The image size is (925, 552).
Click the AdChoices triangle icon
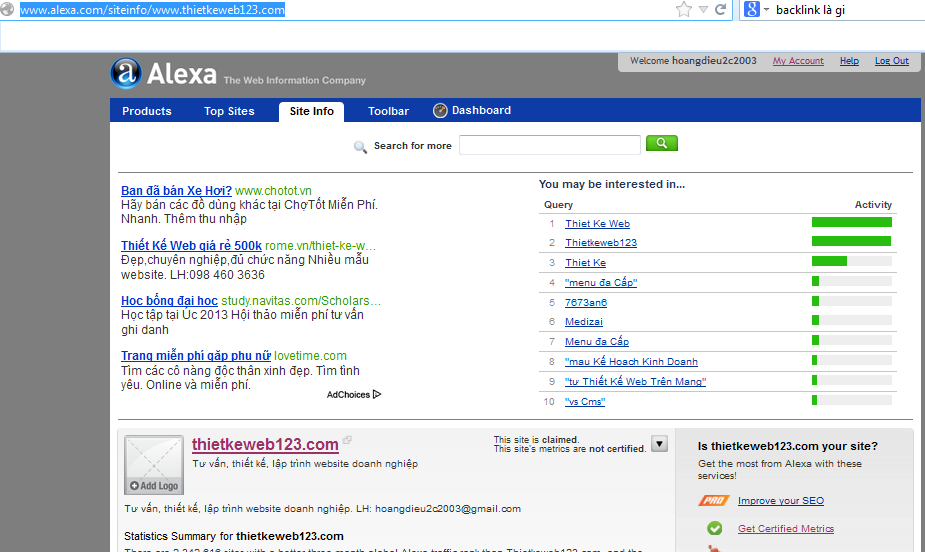click(377, 394)
